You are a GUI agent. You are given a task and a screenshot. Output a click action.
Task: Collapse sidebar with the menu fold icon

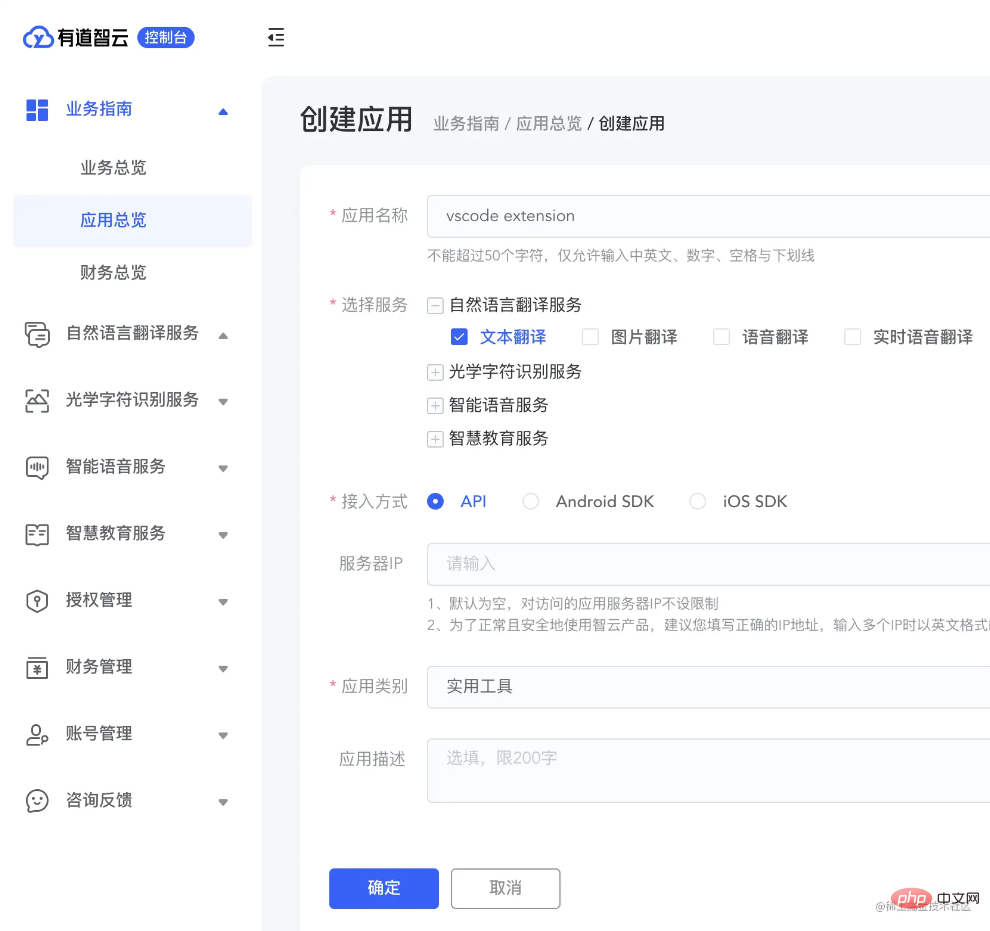pos(276,38)
